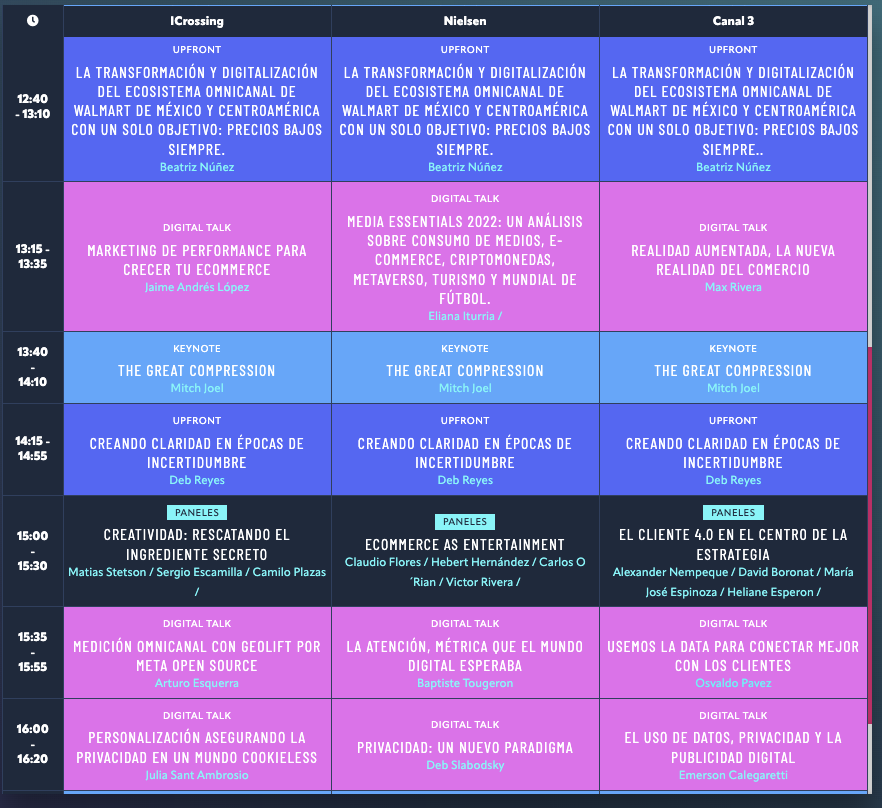Open 'Usemos la data para conectar mejor' talk

click(733, 656)
